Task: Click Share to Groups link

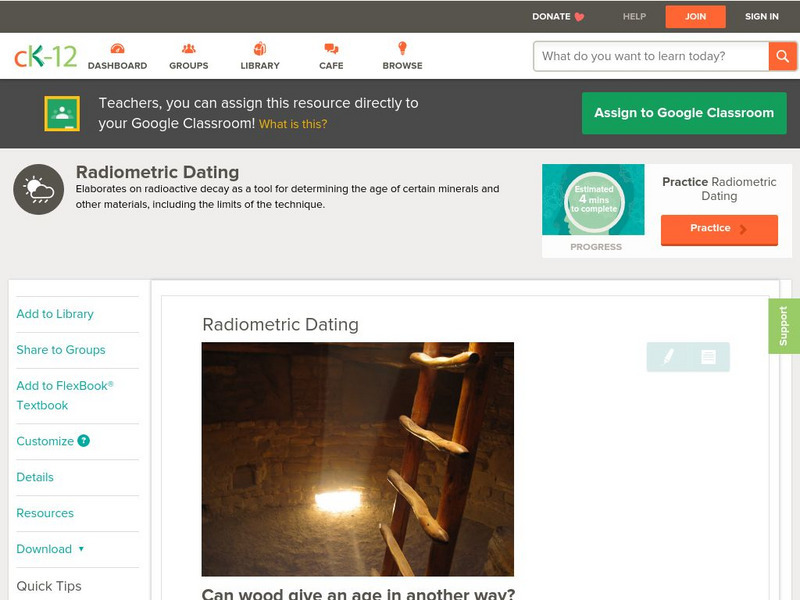Action: [61, 350]
